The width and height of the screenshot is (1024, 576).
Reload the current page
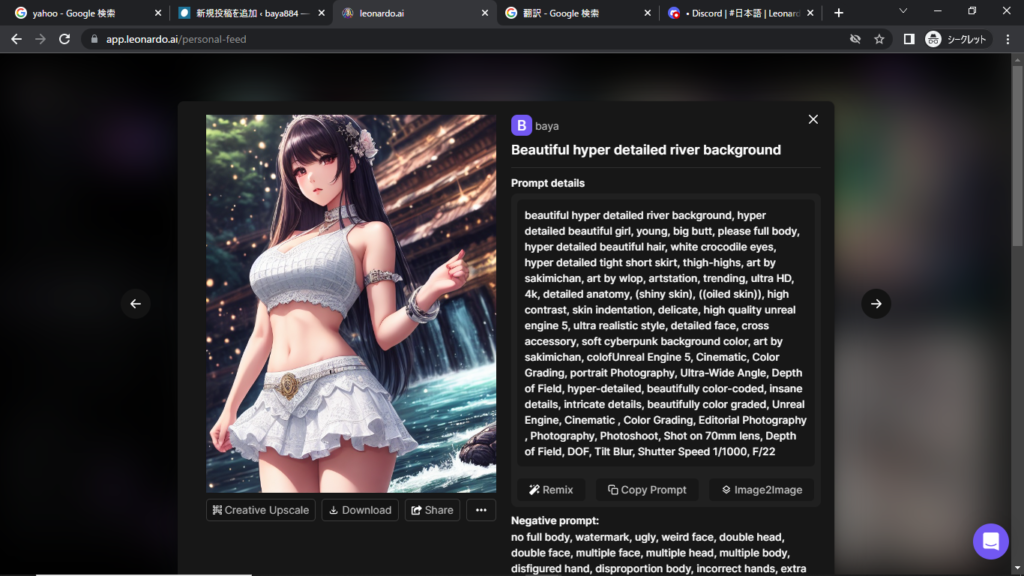(65, 39)
